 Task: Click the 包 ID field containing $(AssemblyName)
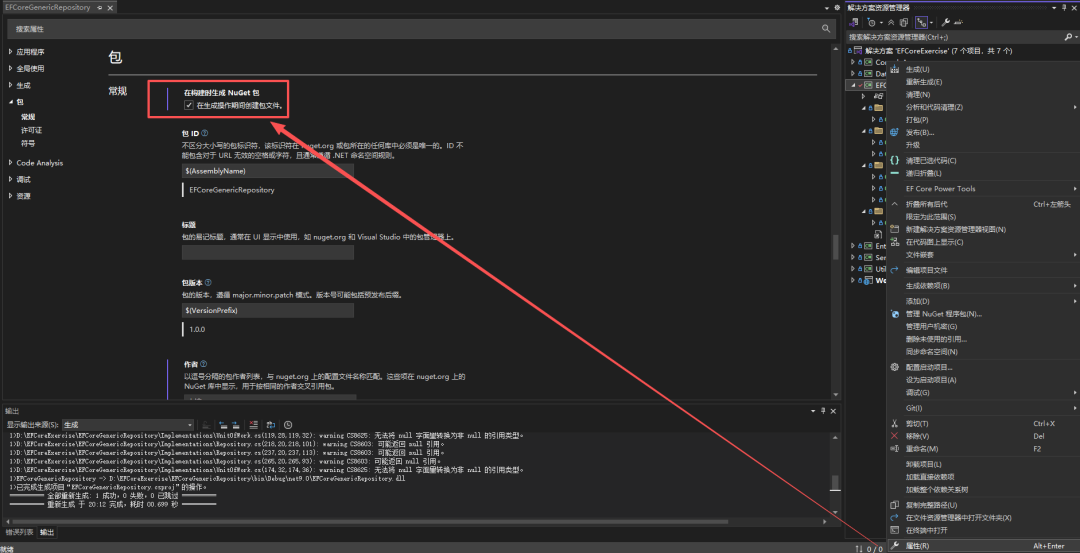click(268, 171)
